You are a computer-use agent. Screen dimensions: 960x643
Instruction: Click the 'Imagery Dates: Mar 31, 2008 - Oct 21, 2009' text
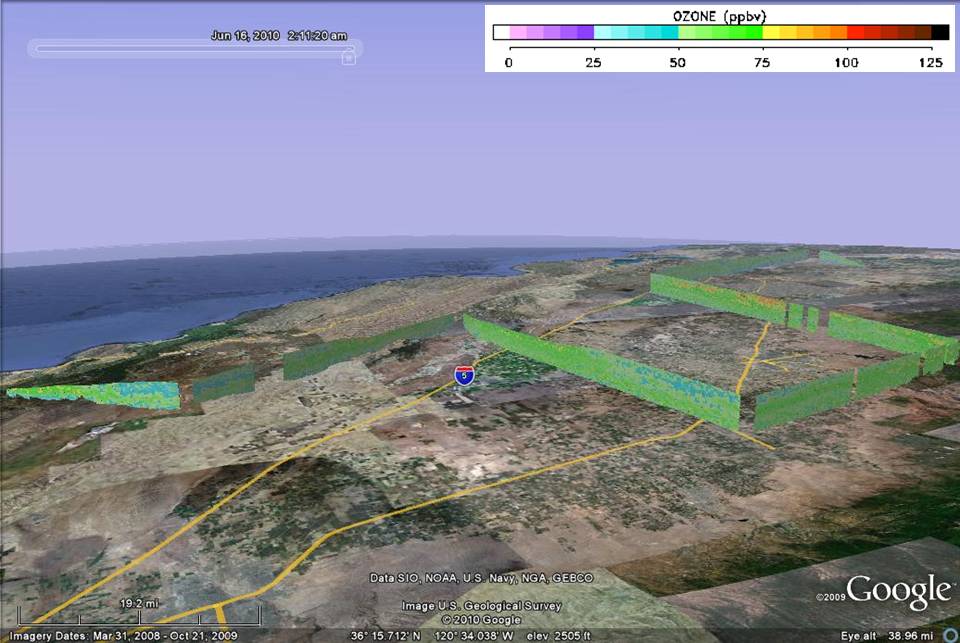pos(123,636)
